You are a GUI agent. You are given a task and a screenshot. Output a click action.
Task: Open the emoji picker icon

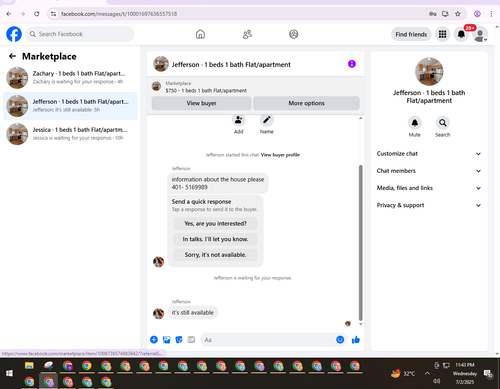point(340,340)
